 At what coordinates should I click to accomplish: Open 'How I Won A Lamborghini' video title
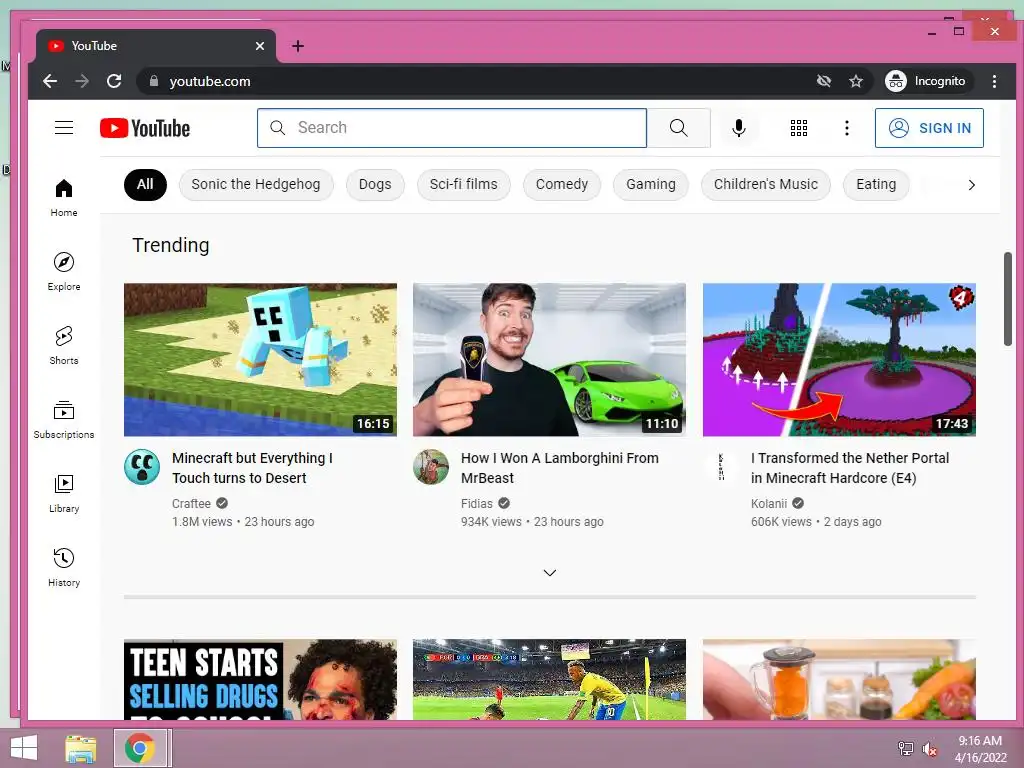pos(560,468)
